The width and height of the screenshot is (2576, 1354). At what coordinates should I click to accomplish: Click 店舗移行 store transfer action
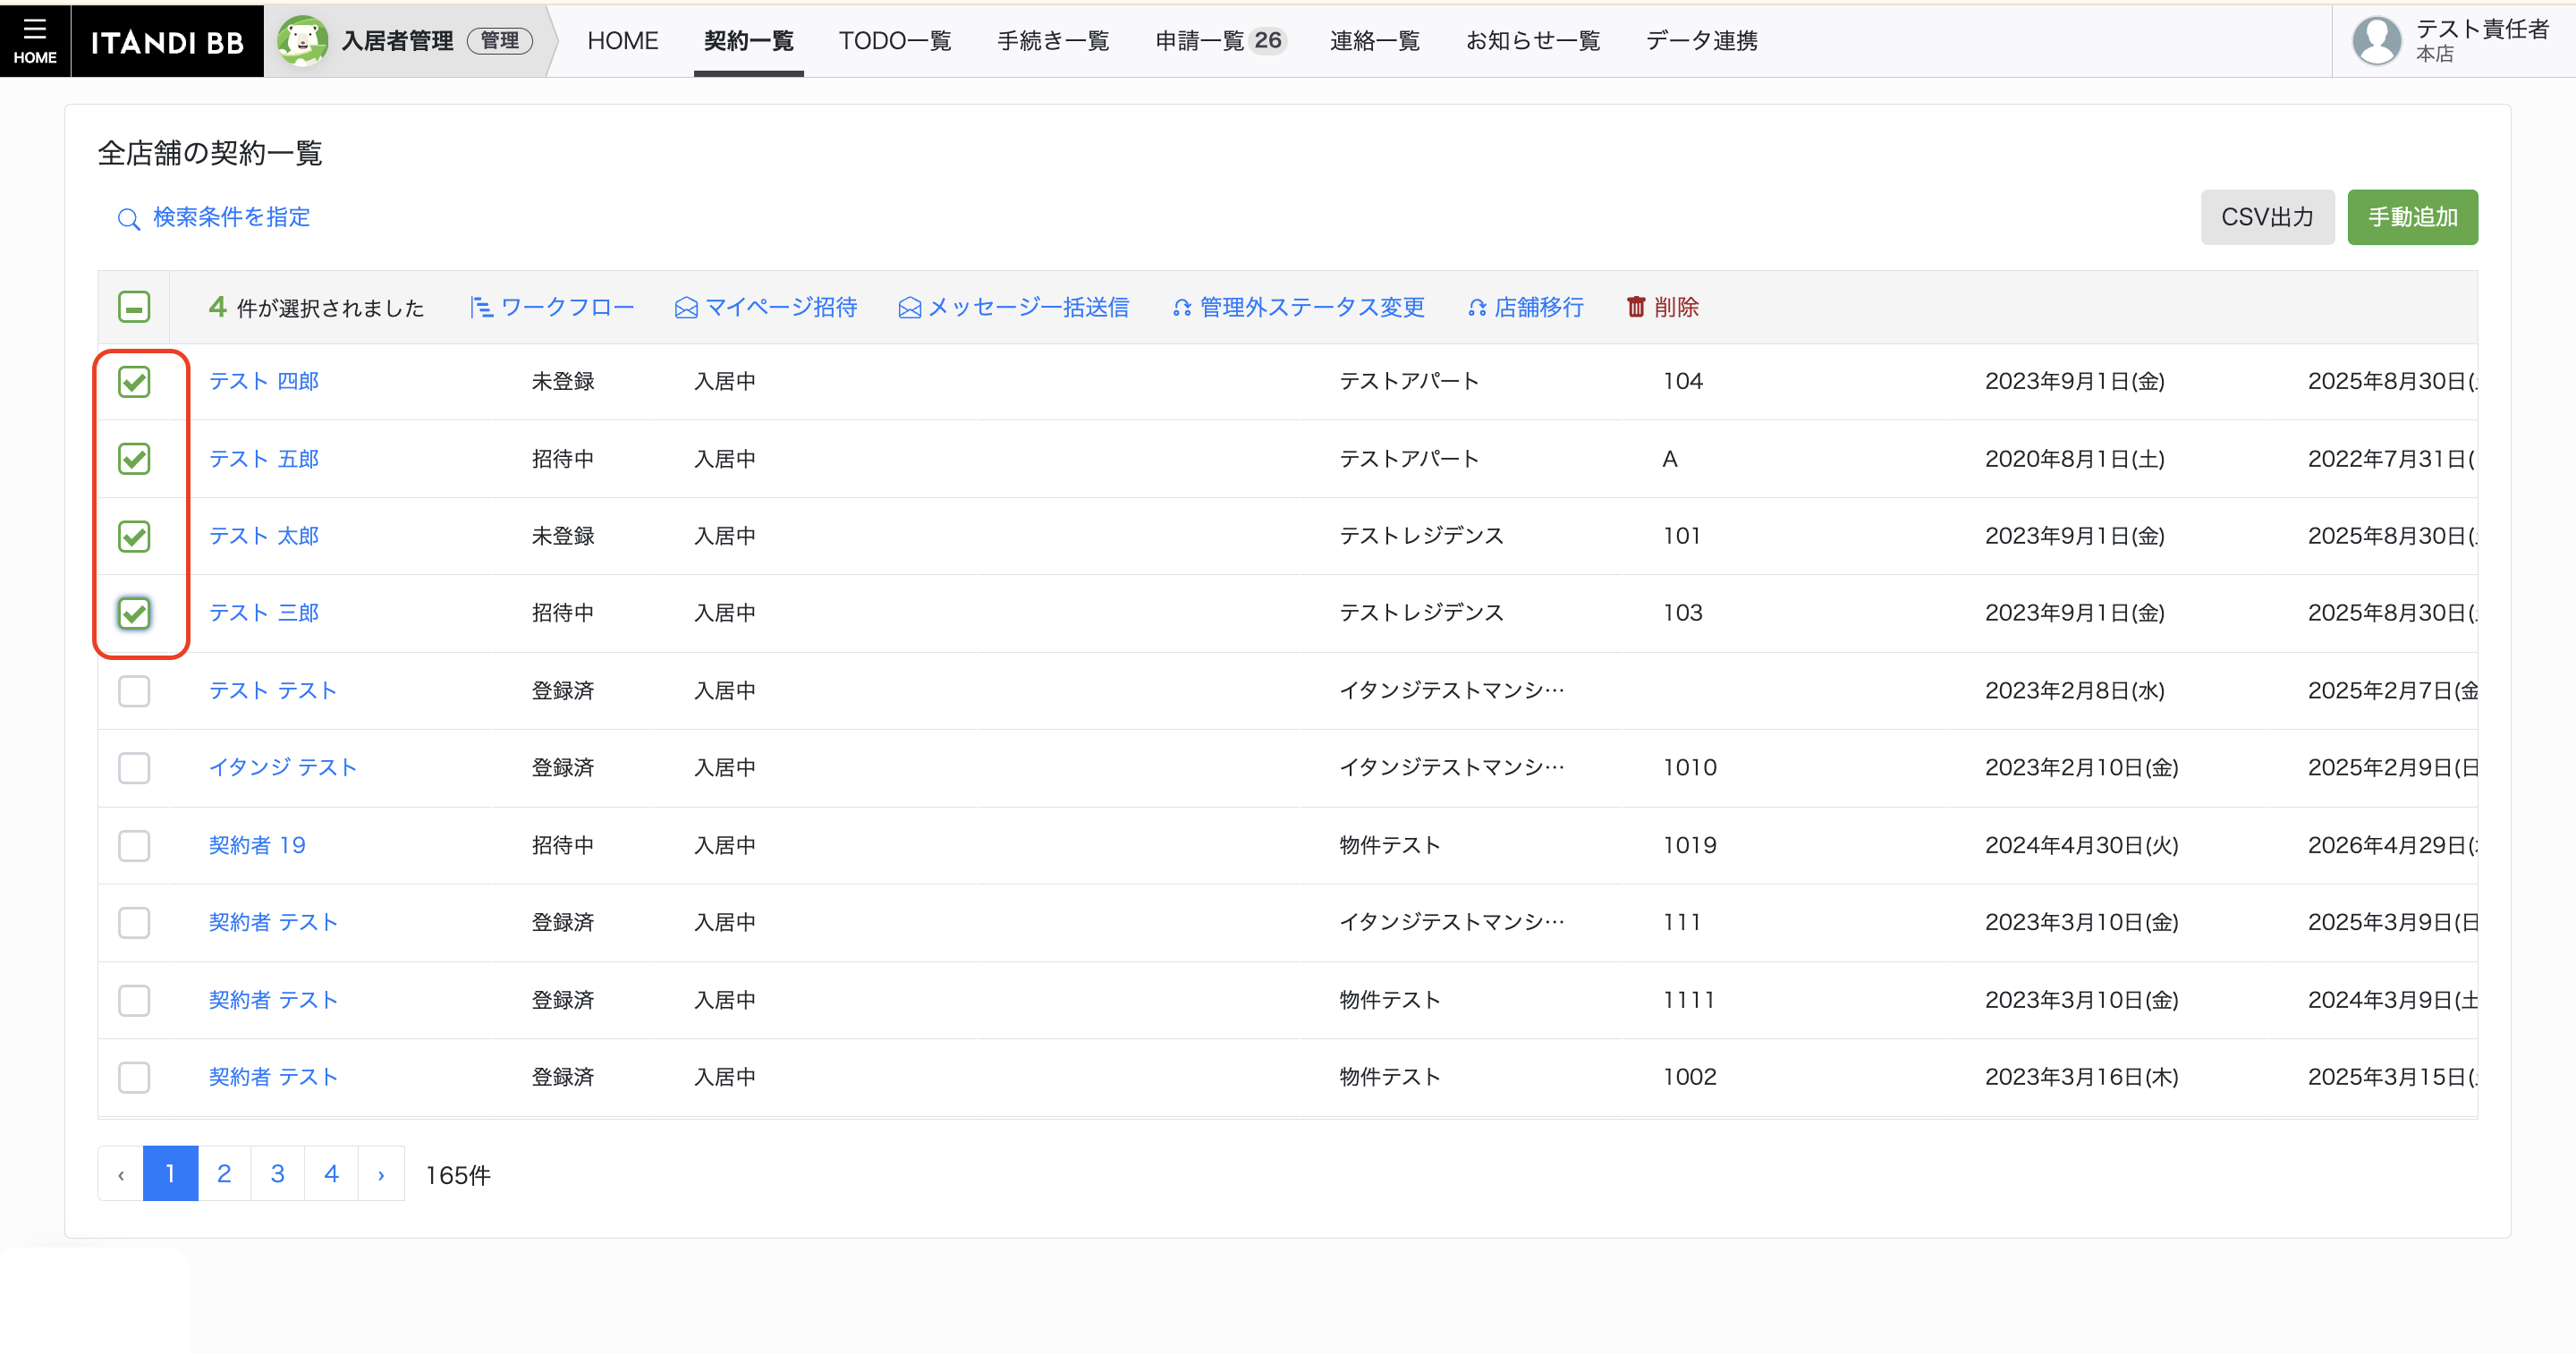(1539, 307)
